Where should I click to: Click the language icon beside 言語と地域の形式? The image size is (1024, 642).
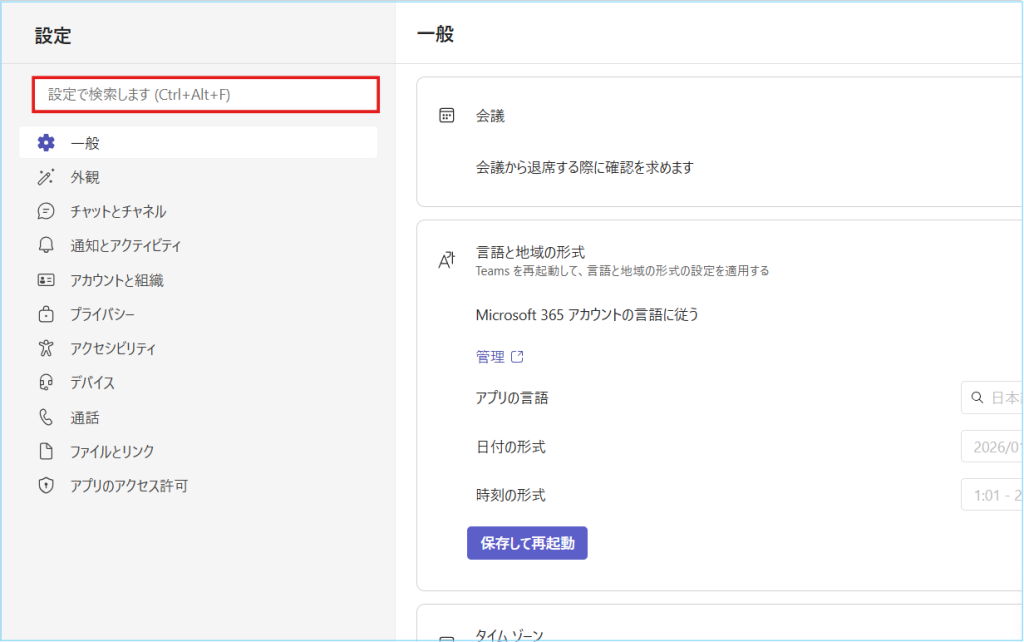click(447, 260)
